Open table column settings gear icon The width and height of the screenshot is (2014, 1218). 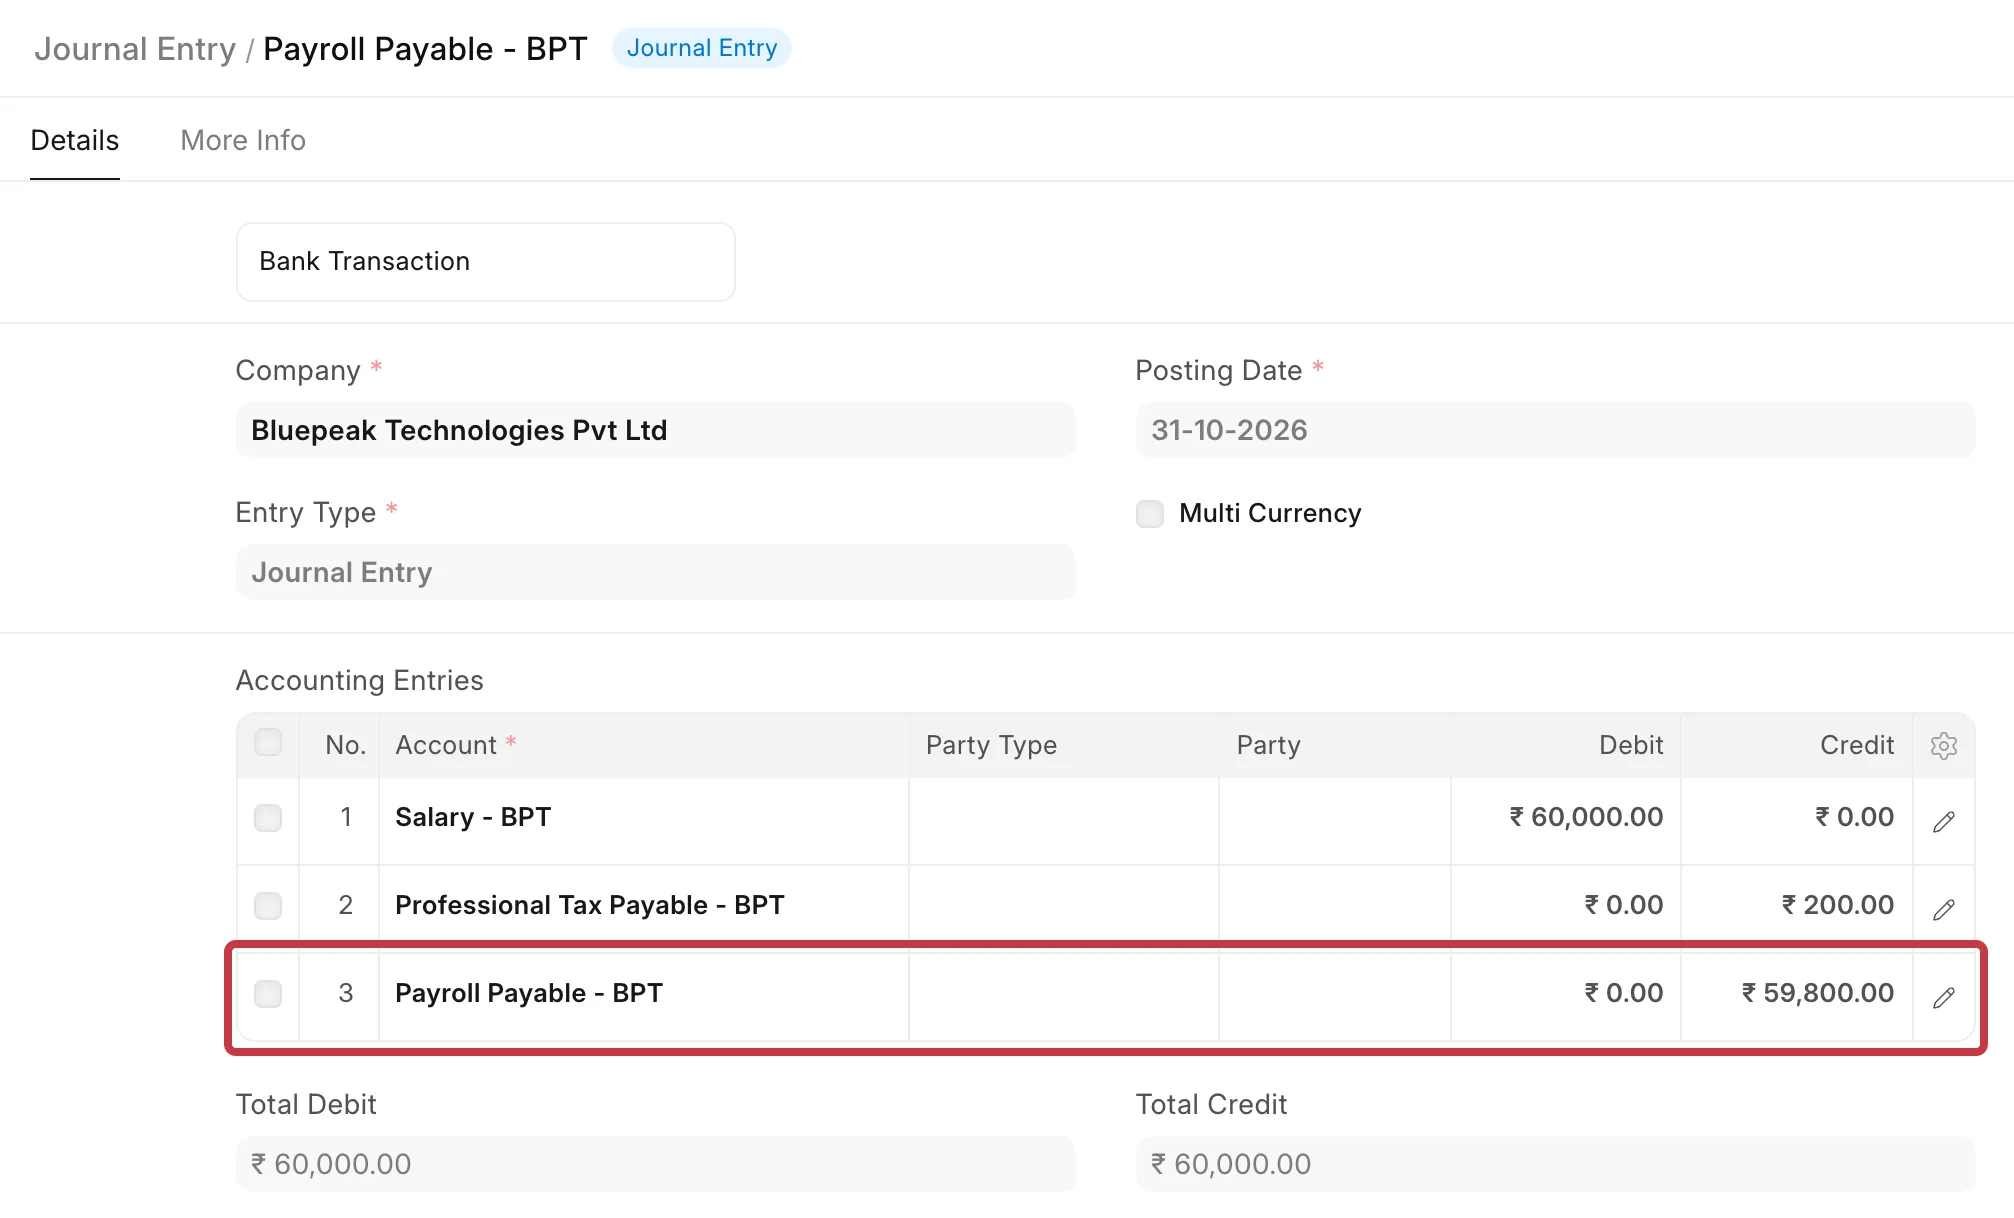(x=1943, y=745)
